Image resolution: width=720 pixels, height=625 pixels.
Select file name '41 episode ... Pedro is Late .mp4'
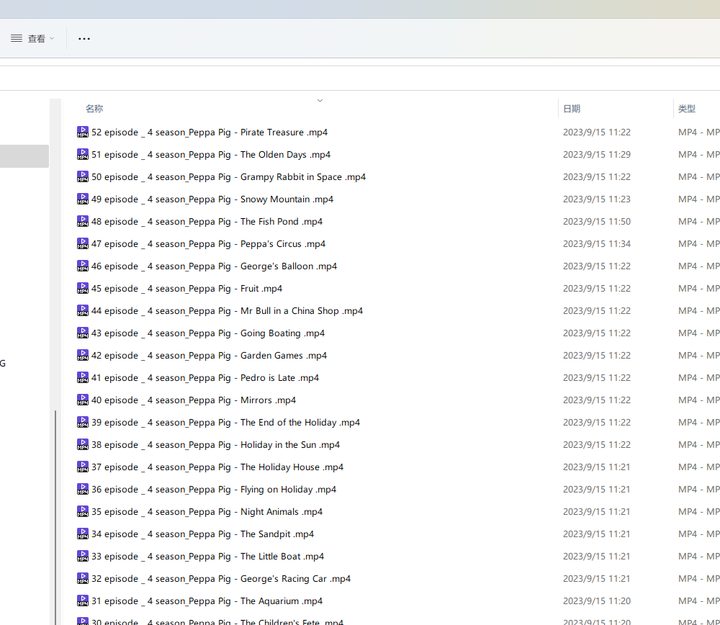pyautogui.click(x=205, y=377)
